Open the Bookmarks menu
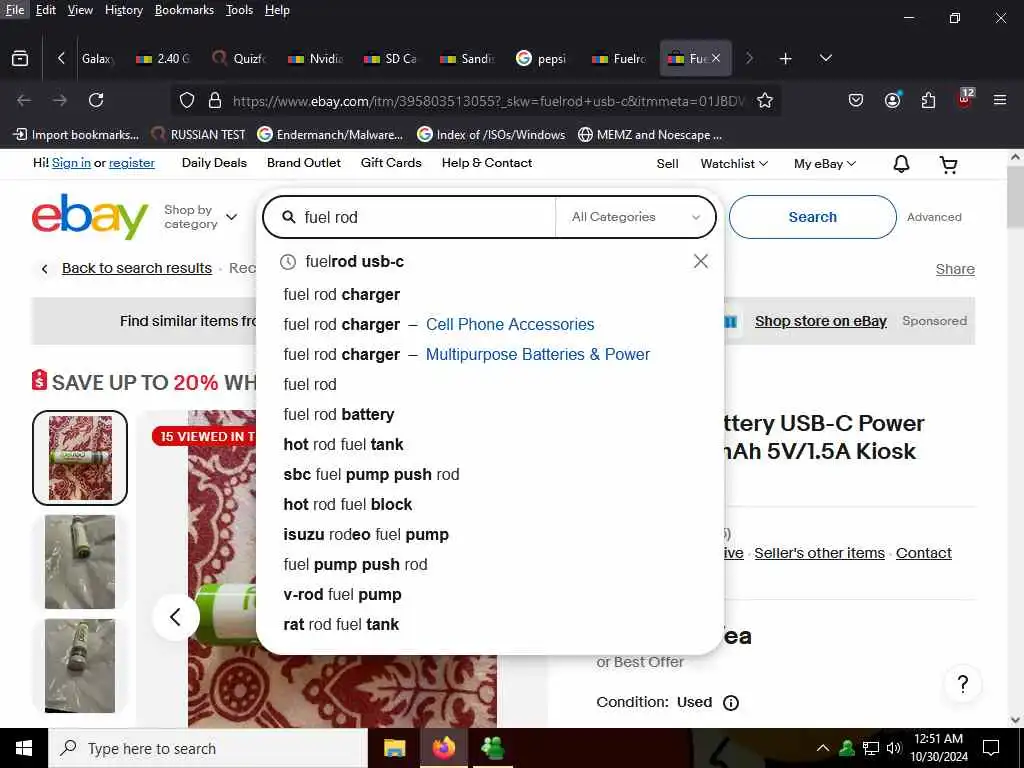 [x=184, y=10]
